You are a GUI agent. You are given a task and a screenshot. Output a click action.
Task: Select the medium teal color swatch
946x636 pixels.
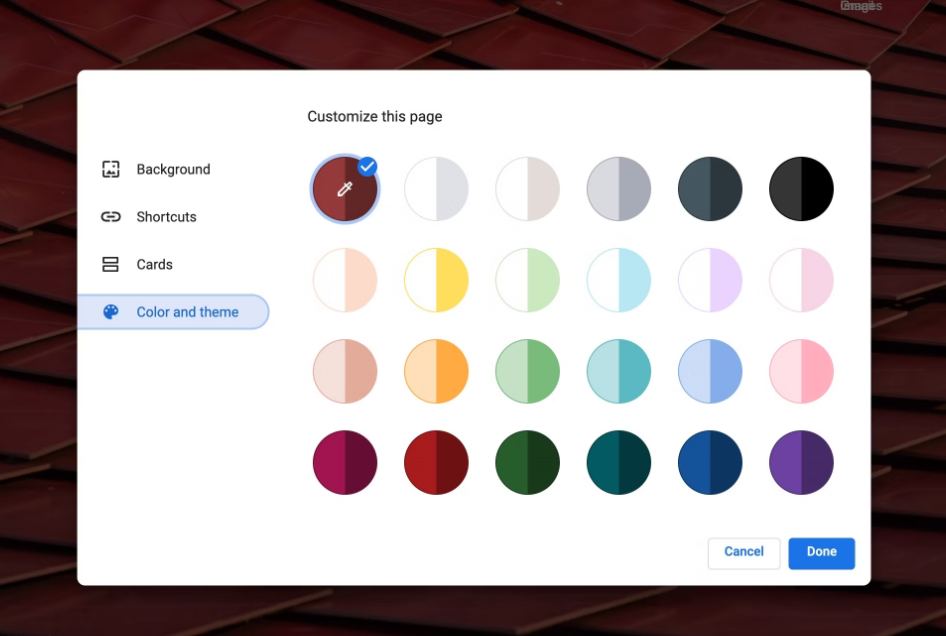[619, 371]
